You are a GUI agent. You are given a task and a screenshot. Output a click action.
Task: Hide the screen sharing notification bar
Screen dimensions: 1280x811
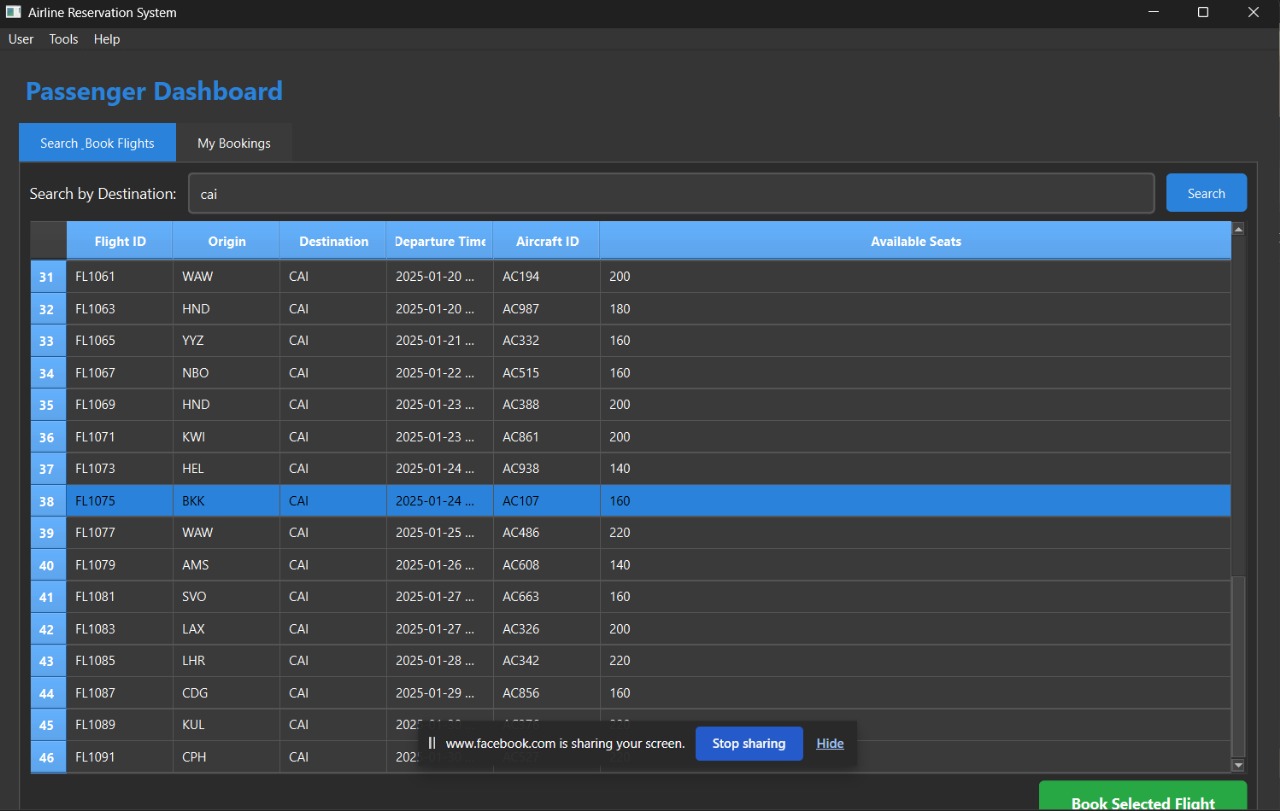tap(830, 743)
